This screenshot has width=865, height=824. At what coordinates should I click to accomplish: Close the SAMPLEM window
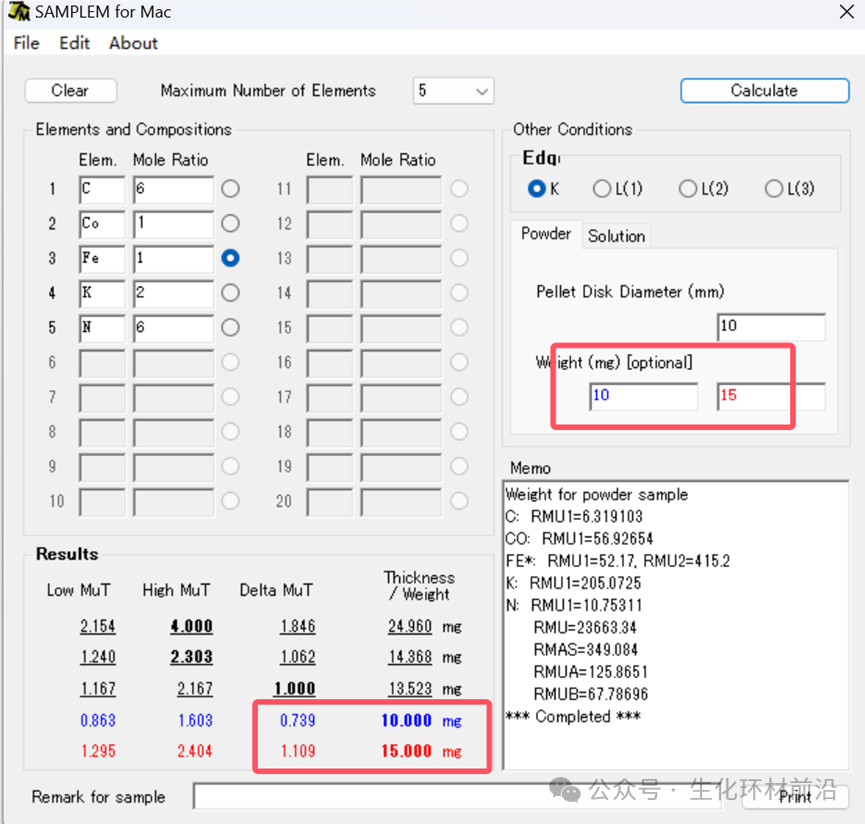[846, 12]
